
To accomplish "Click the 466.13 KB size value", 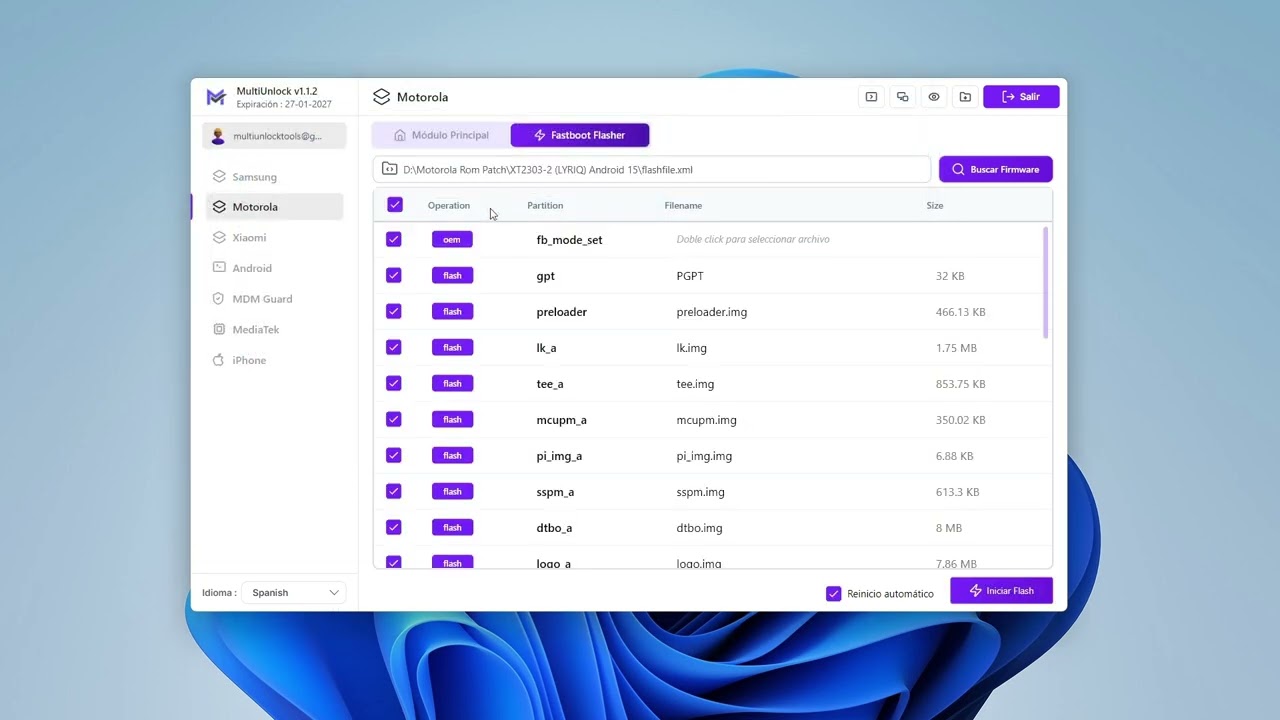I will click(961, 312).
